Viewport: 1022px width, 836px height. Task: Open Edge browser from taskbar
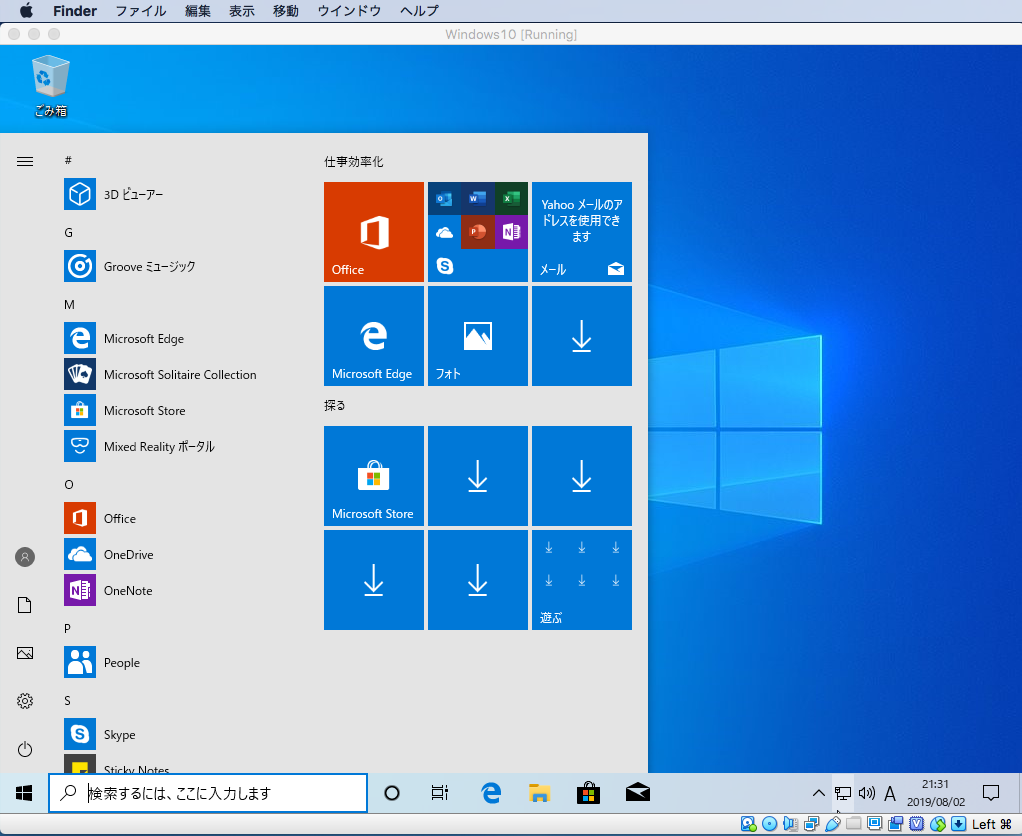491,793
